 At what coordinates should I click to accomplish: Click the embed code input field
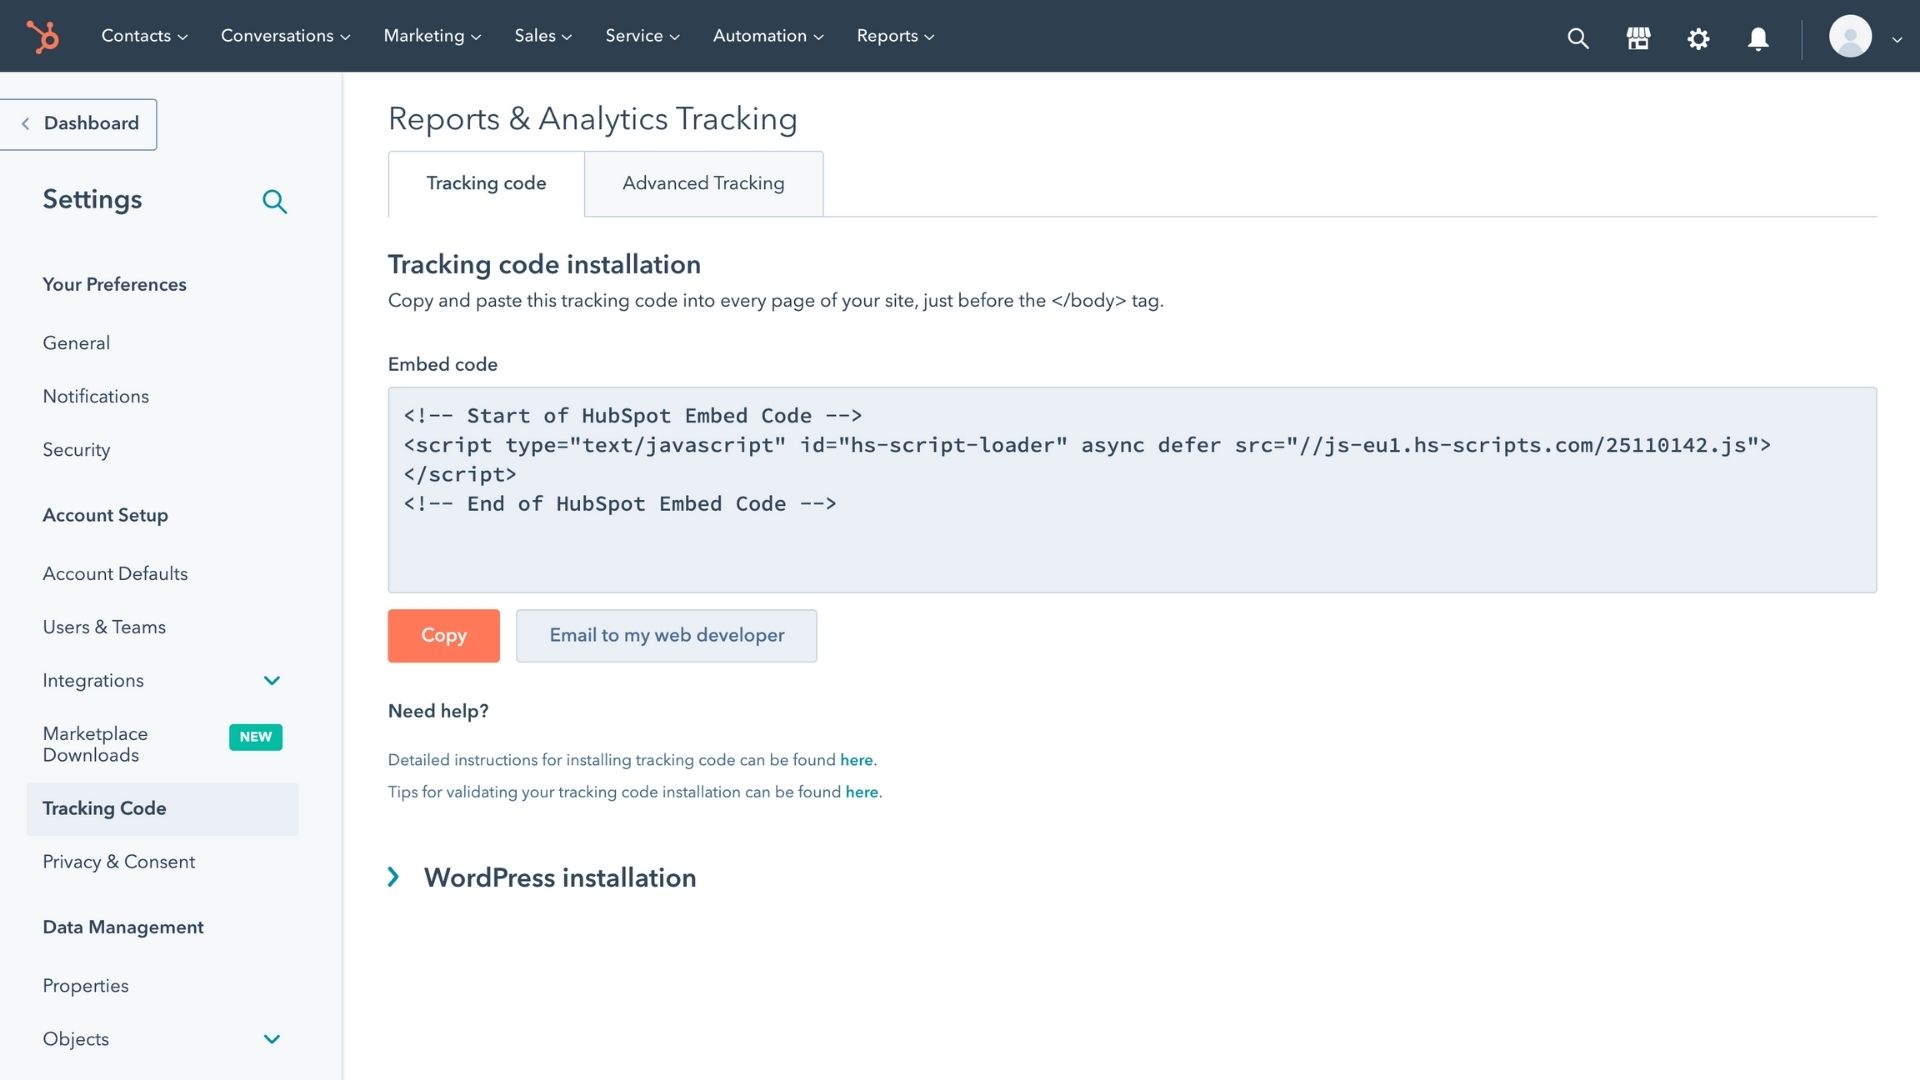tap(1131, 489)
